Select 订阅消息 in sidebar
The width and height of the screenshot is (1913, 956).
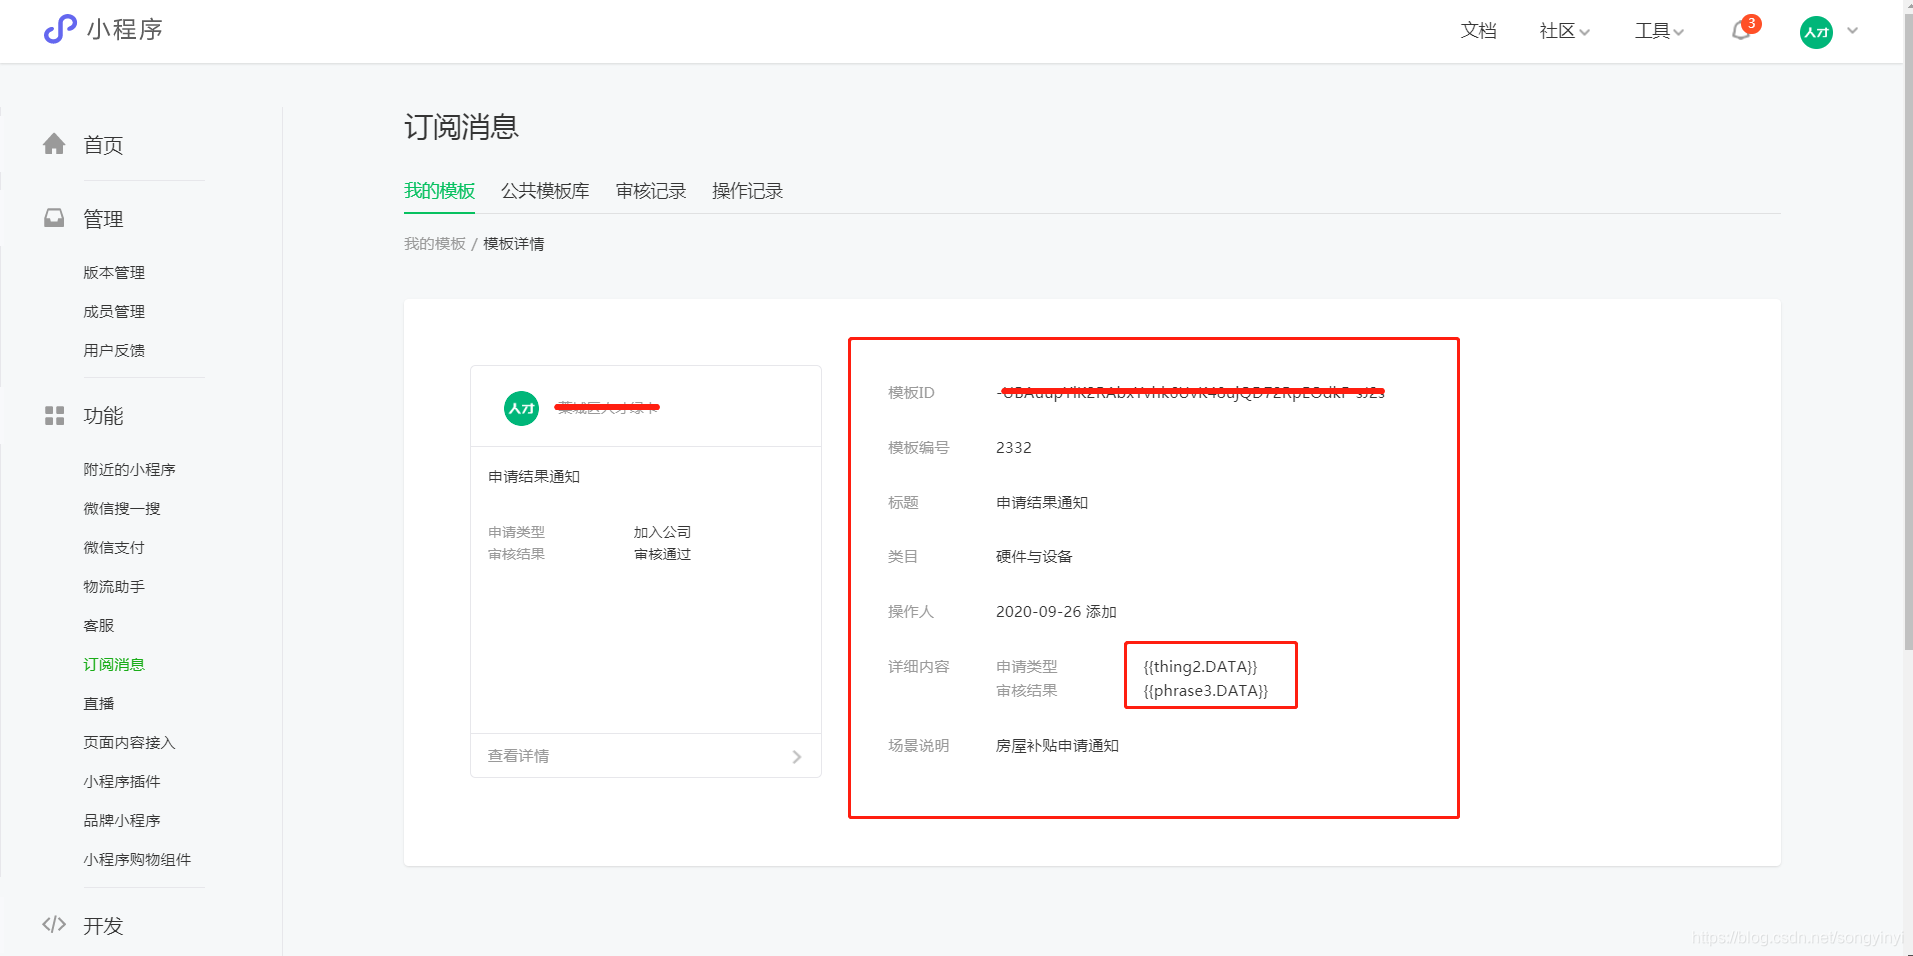[114, 664]
